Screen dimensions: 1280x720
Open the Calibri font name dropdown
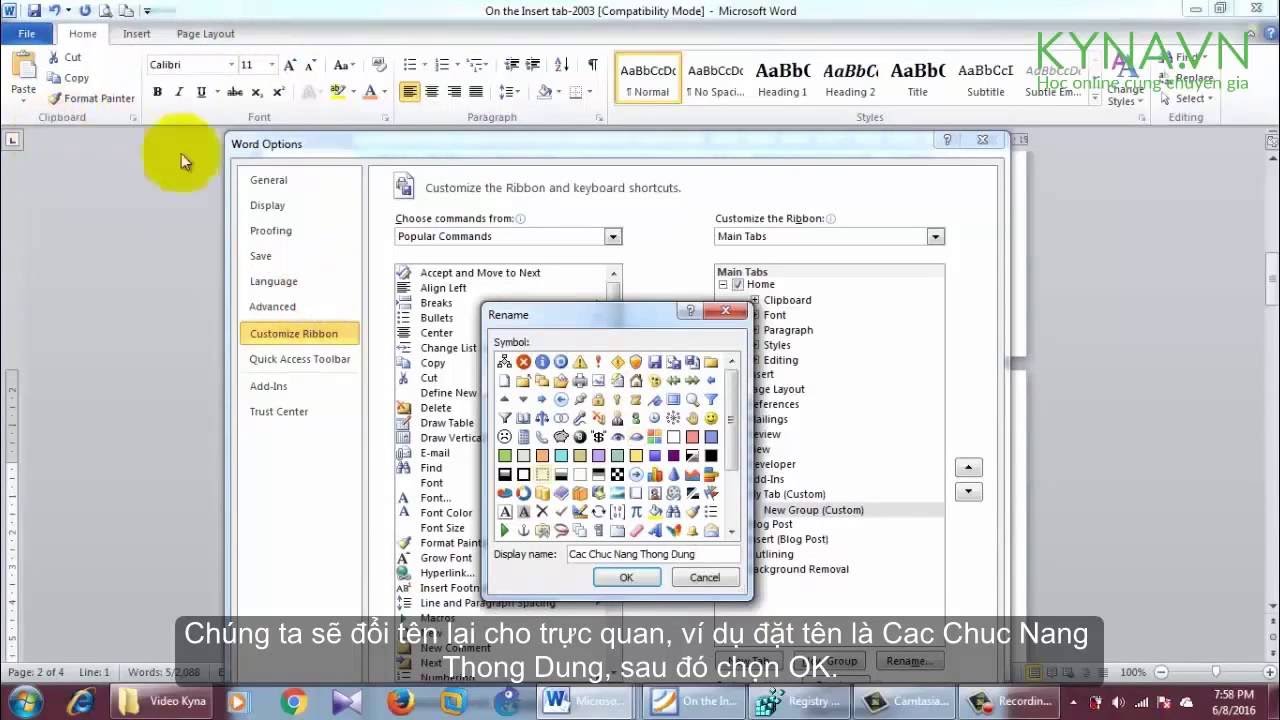[231, 65]
